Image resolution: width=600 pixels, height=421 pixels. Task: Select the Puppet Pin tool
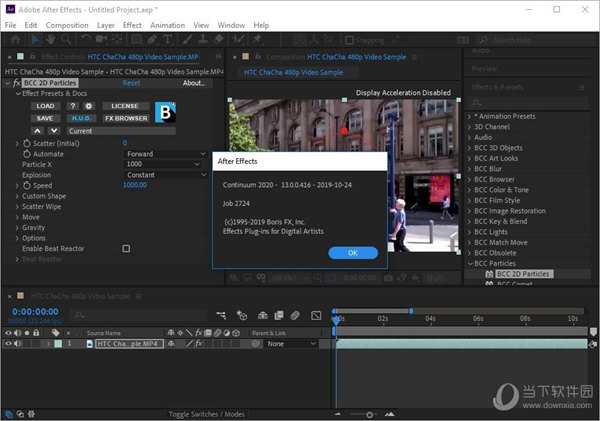pyautogui.click(x=256, y=39)
